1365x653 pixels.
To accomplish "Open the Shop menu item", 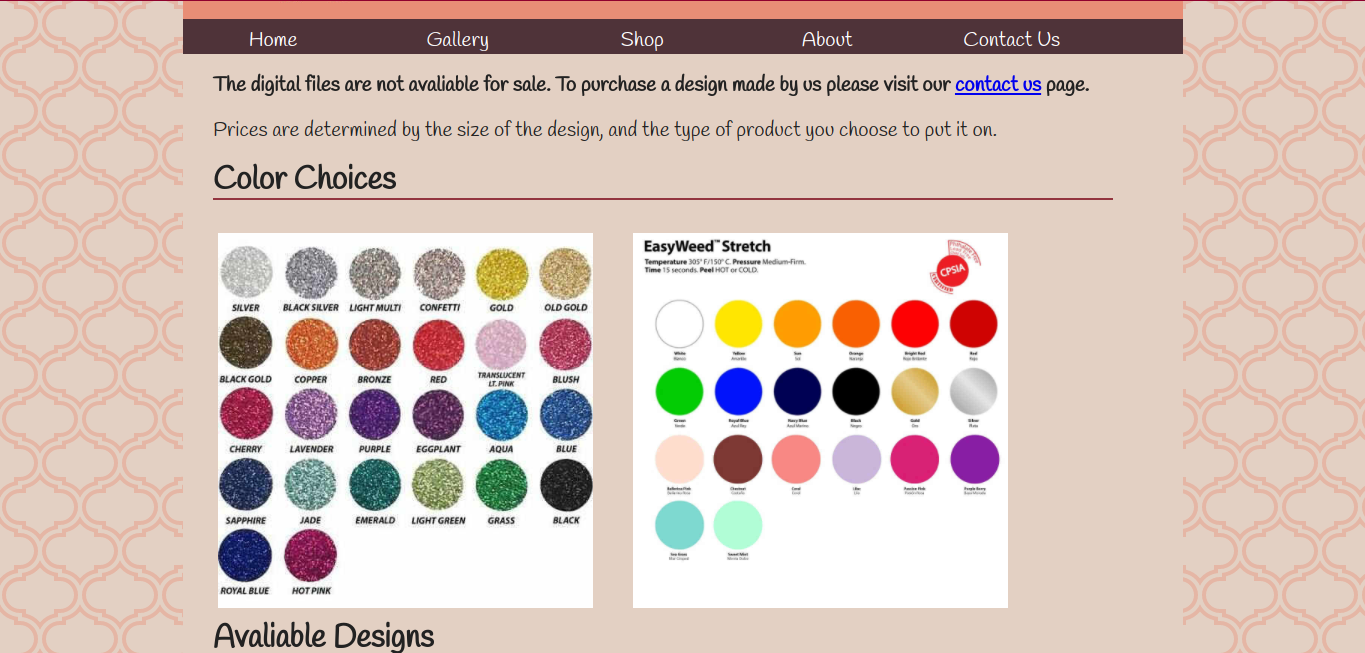I will coord(642,39).
